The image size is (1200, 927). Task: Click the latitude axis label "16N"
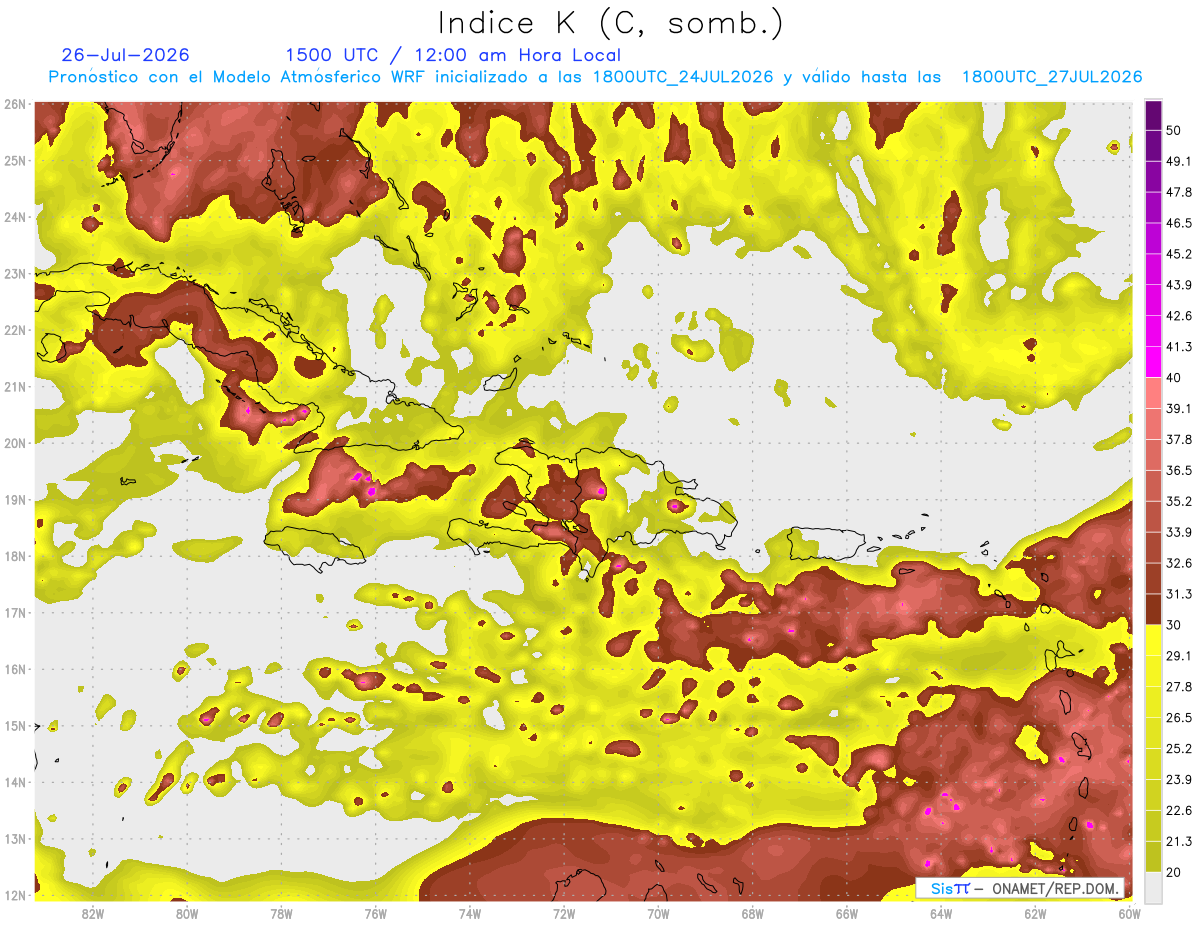click(x=15, y=669)
